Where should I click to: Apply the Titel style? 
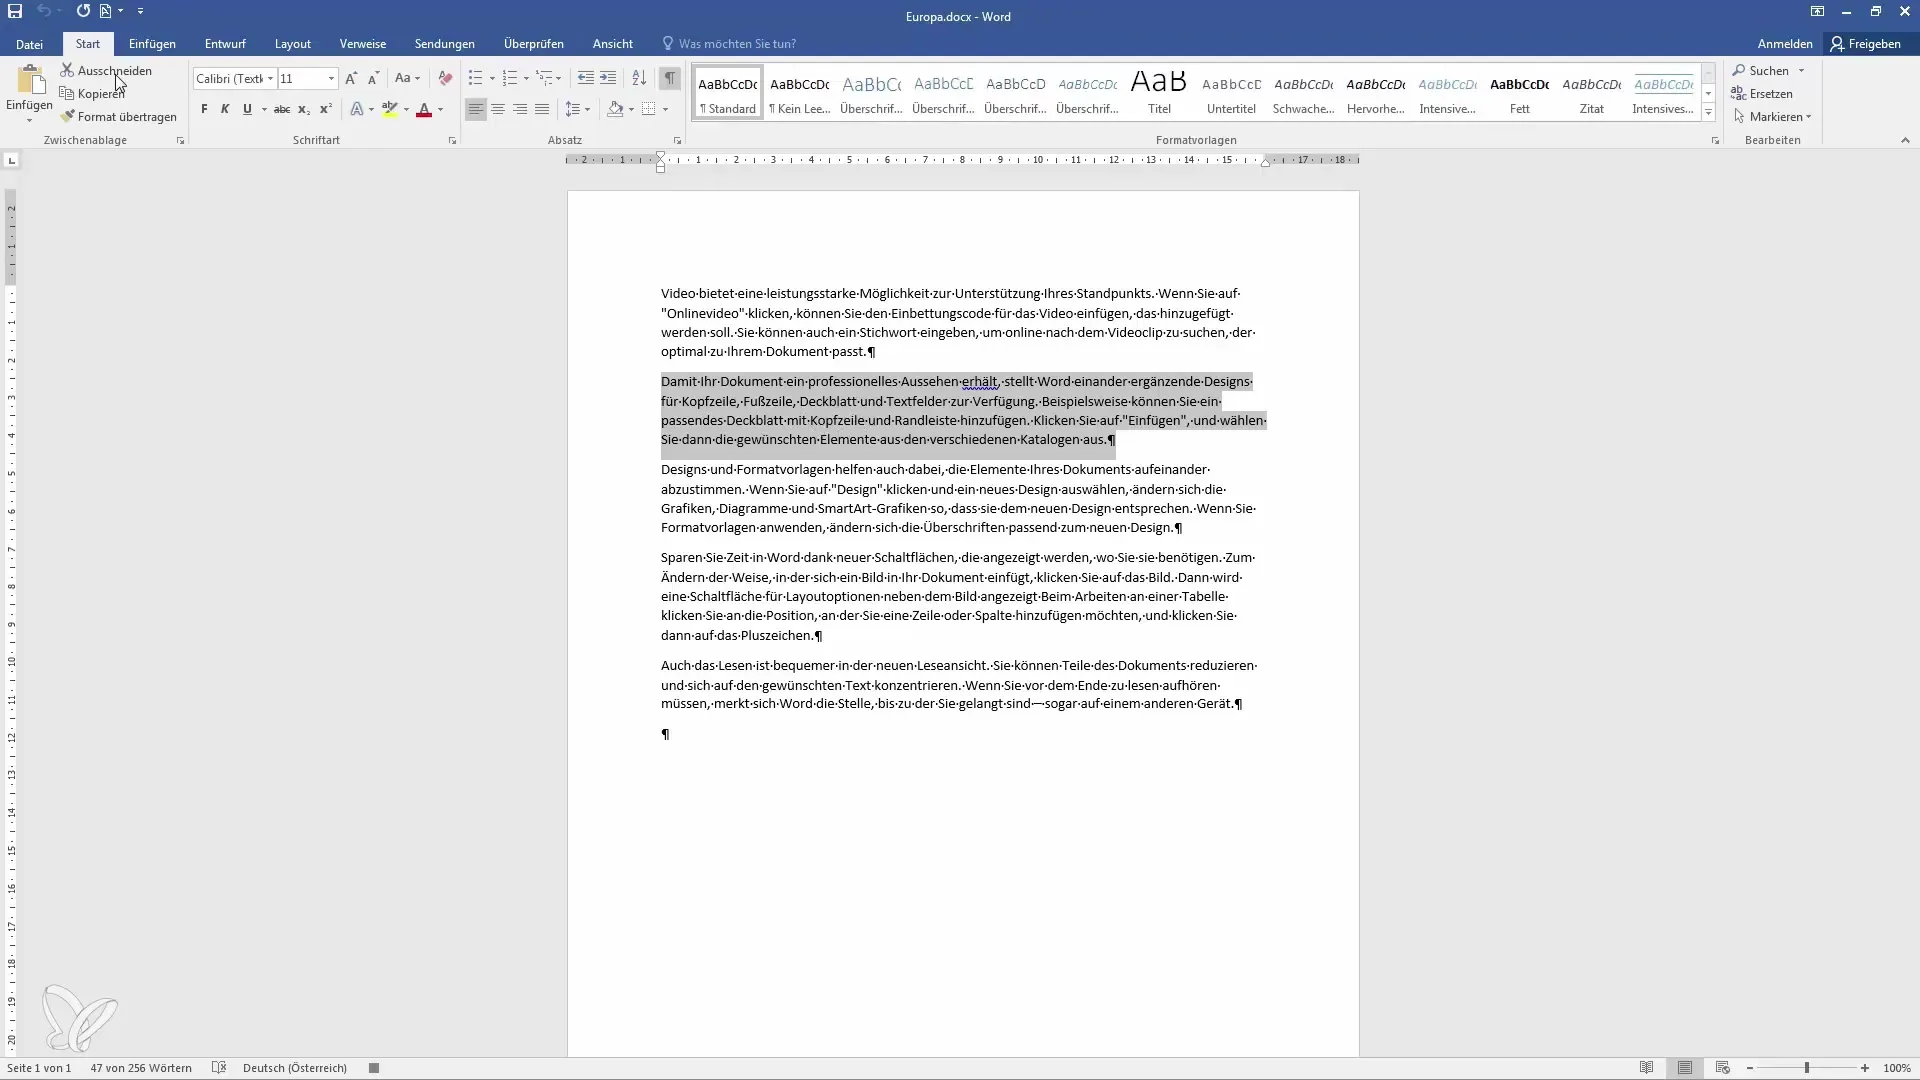tap(1159, 92)
